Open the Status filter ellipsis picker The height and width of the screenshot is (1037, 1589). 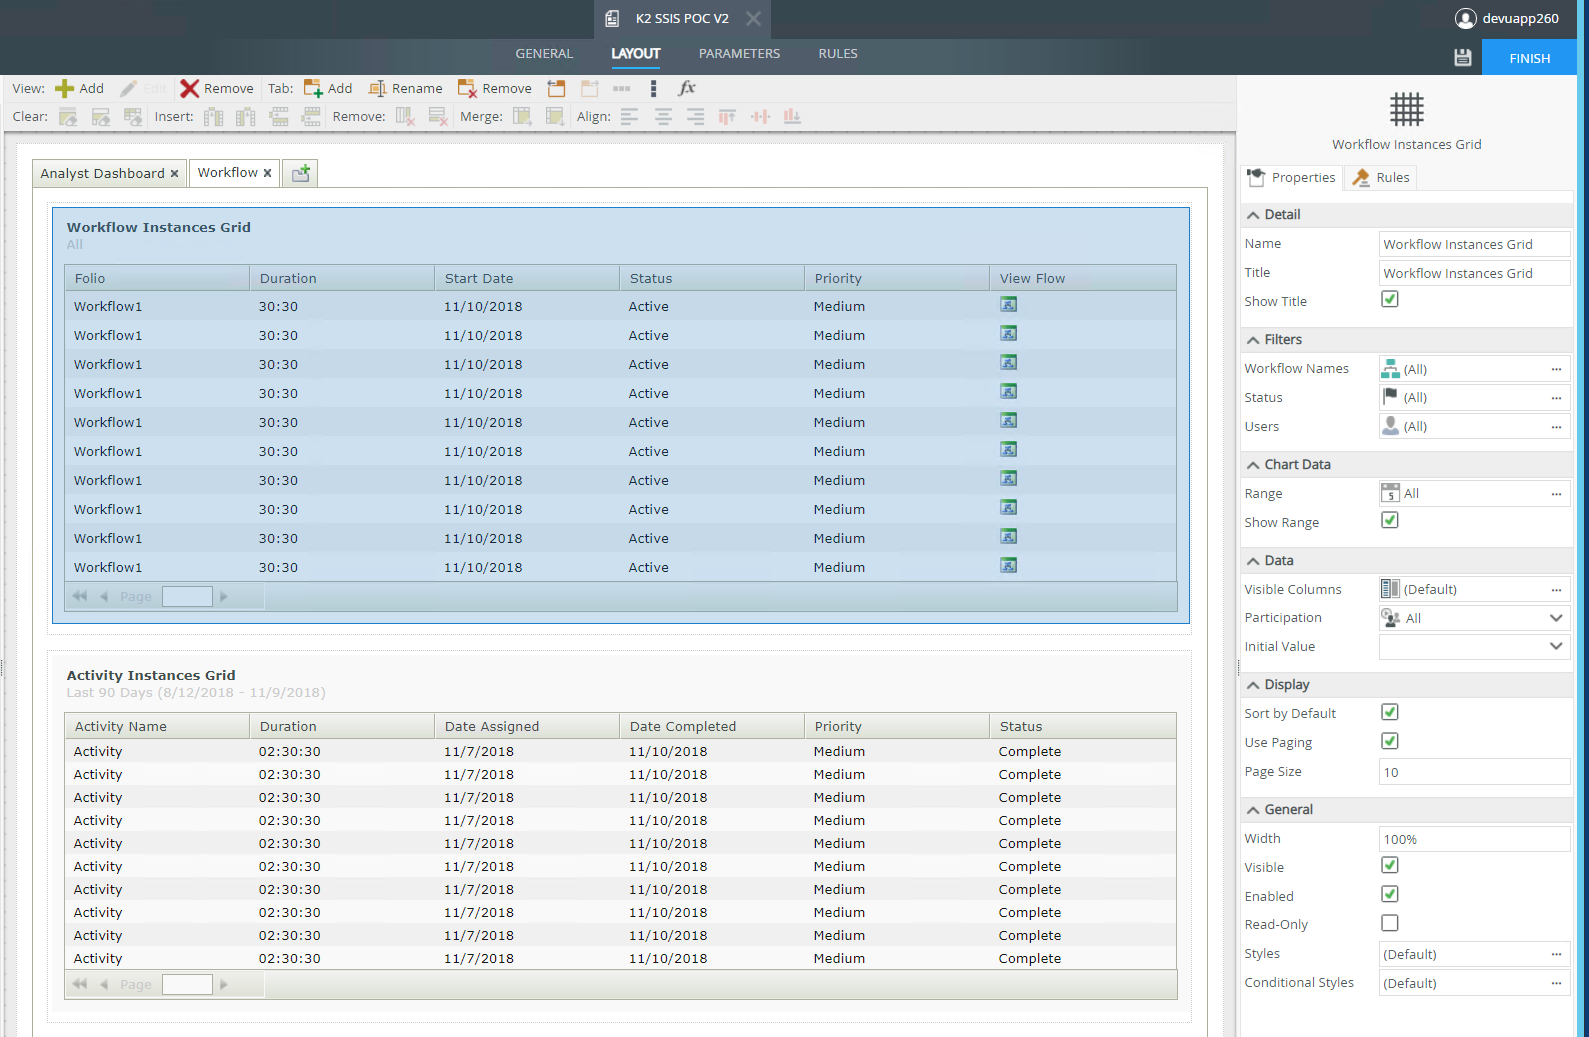point(1556,398)
